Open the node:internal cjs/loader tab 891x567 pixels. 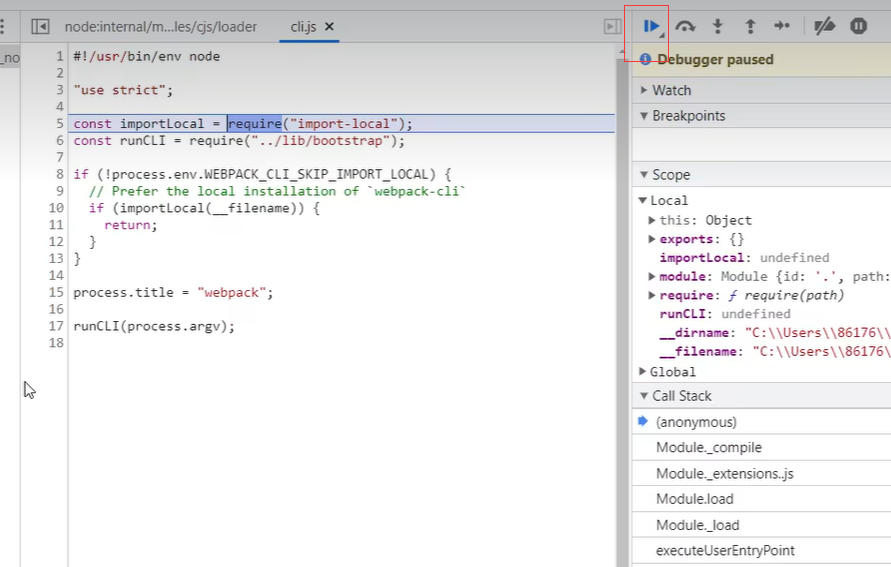[161, 26]
